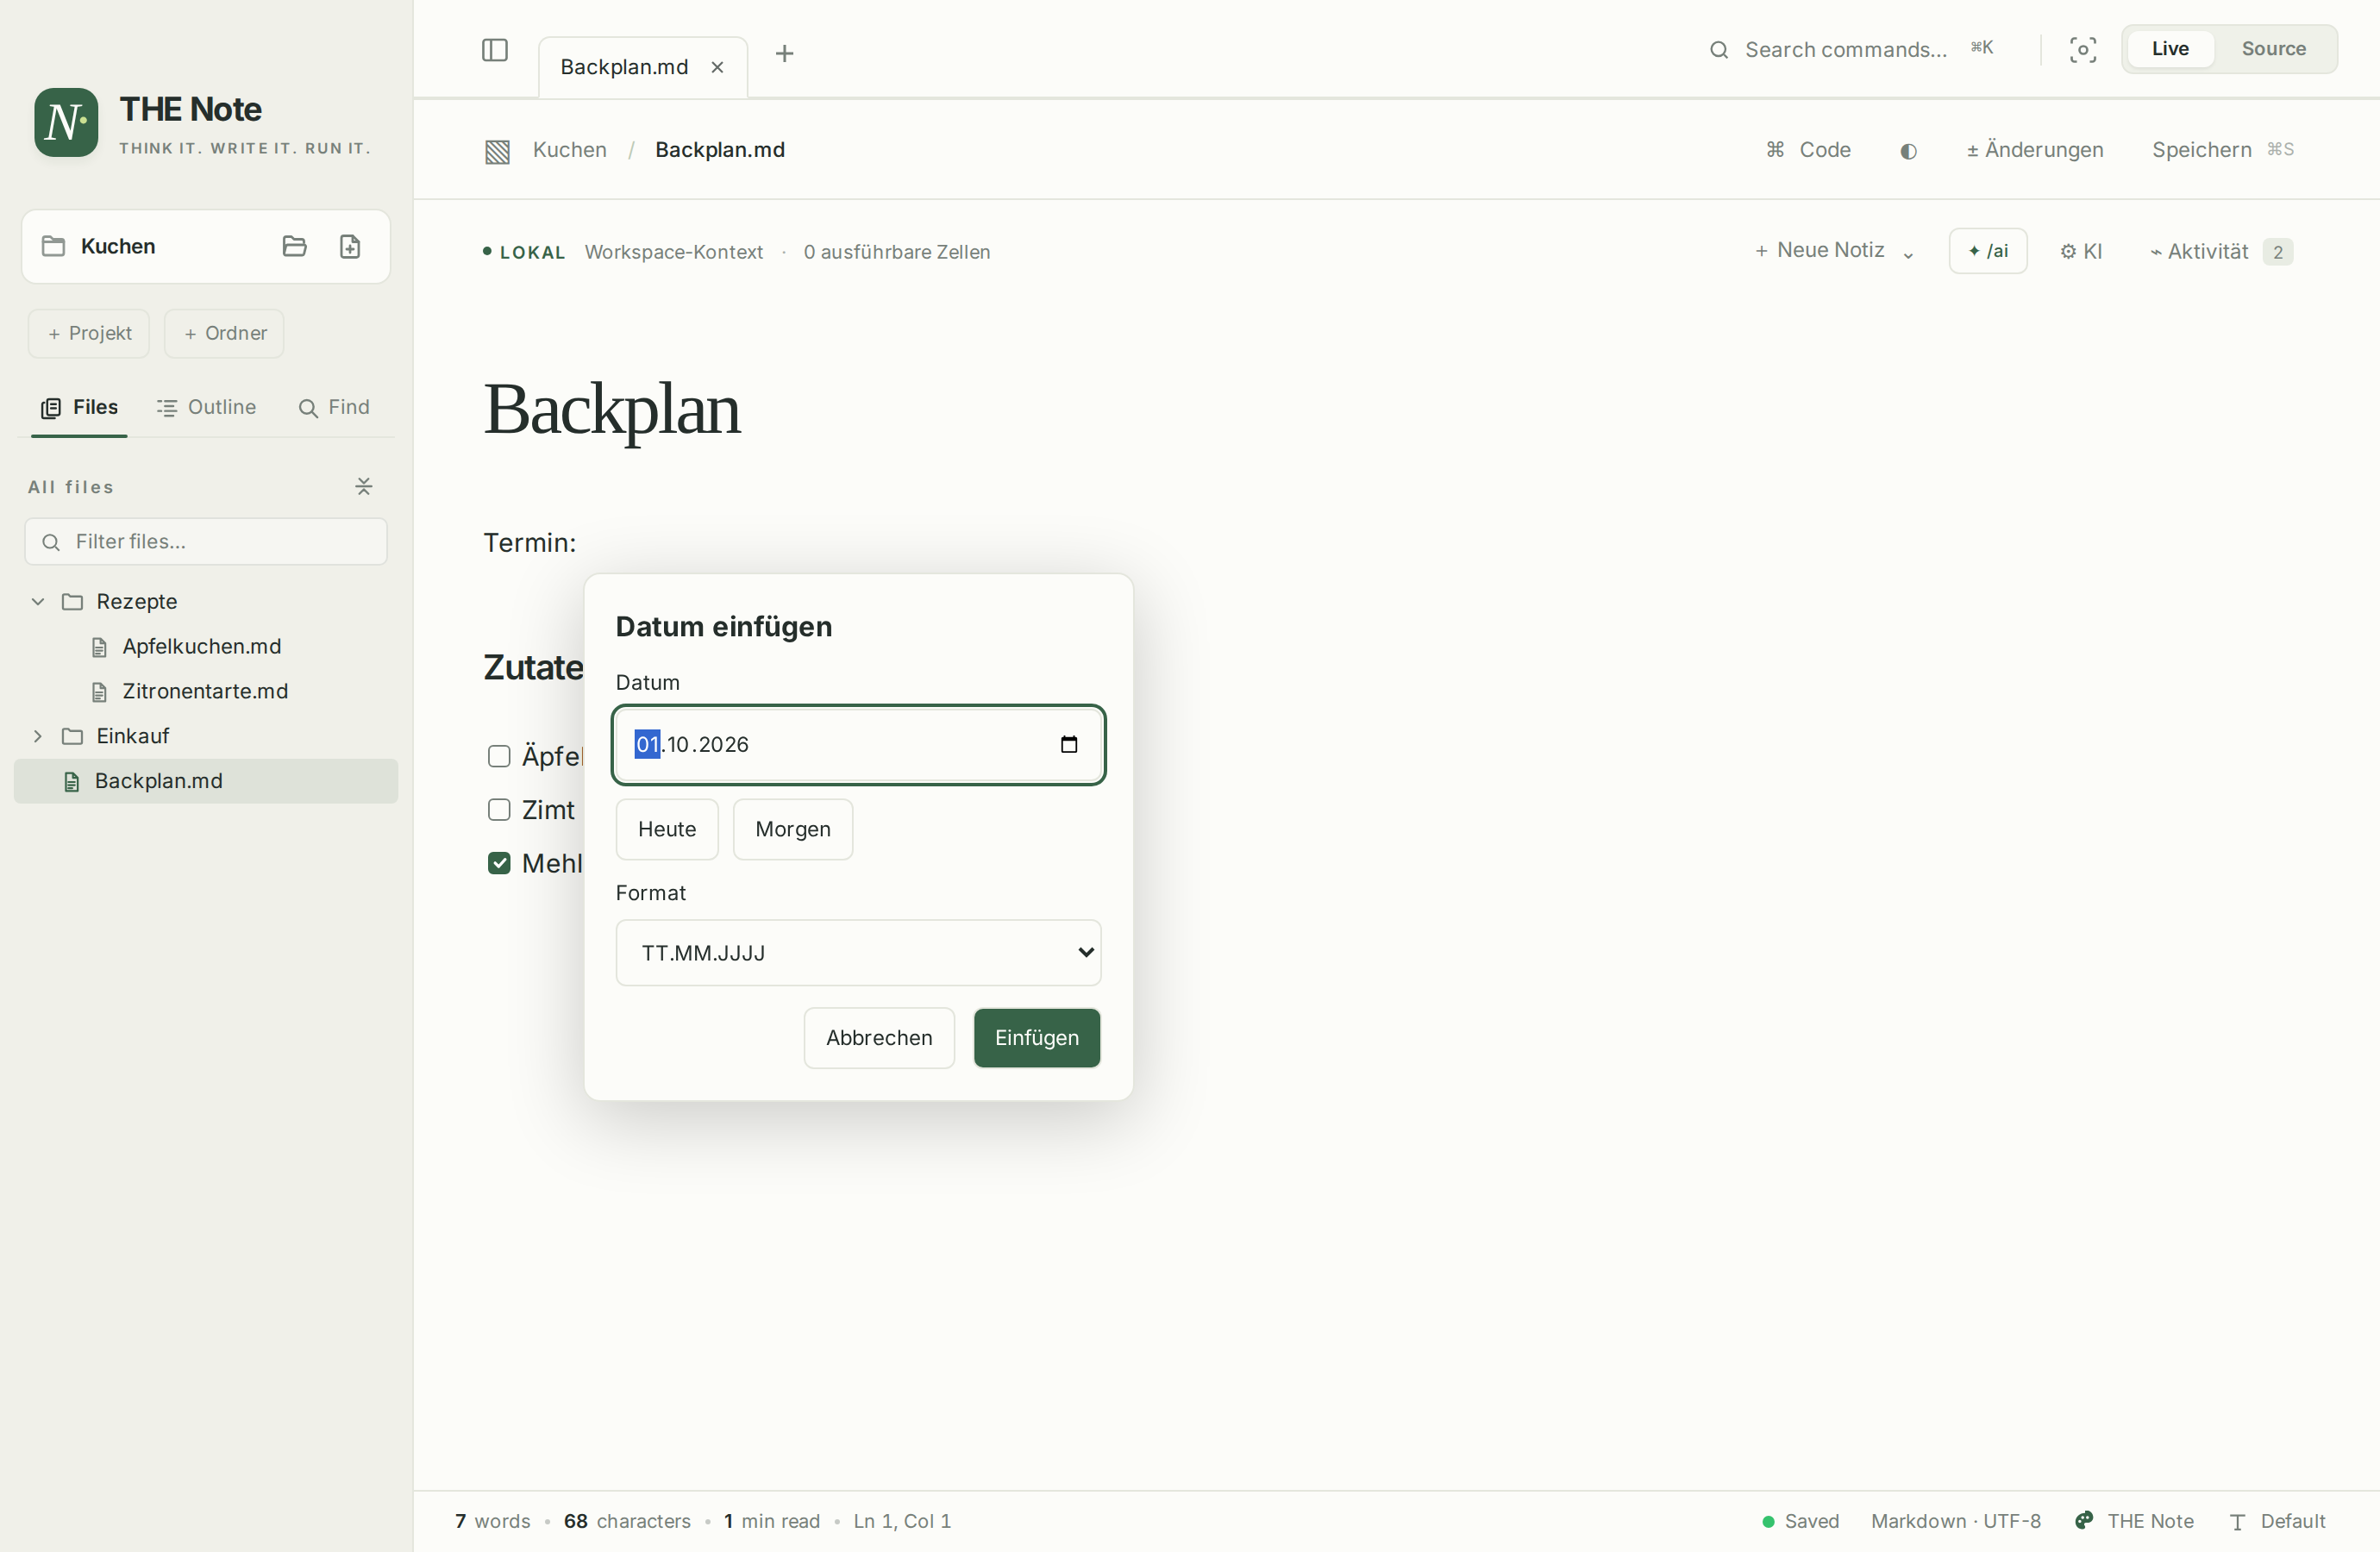Add a new Ordner
Screen dimensions: 2380x1552
pos(224,333)
